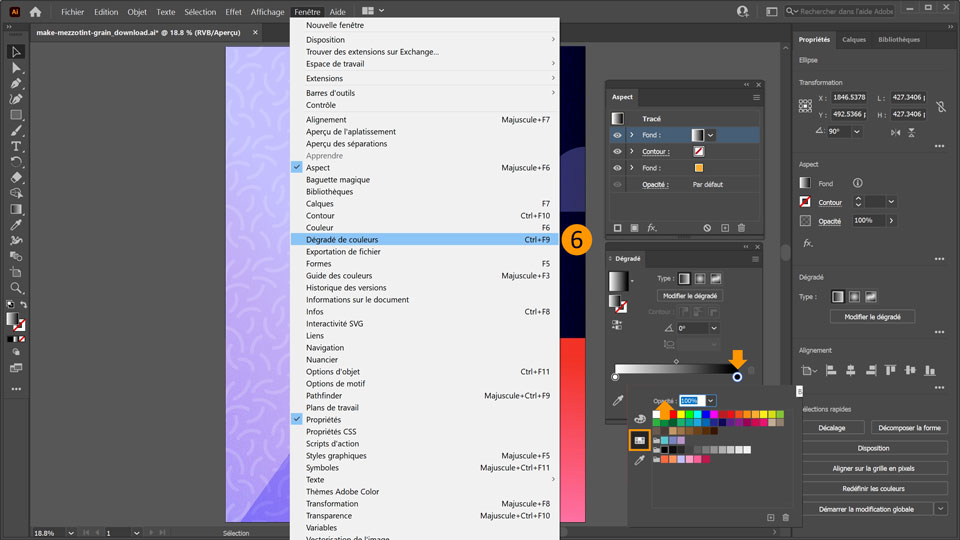Toggle visibility of first Fond row

tap(617, 135)
